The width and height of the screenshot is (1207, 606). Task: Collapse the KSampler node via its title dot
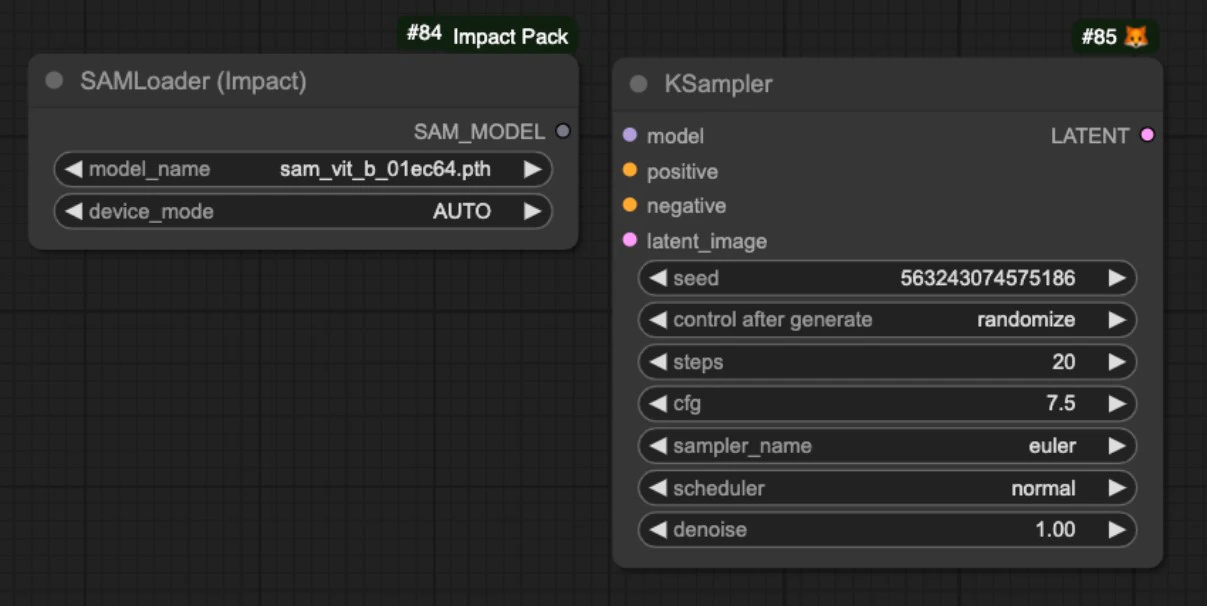(x=638, y=84)
